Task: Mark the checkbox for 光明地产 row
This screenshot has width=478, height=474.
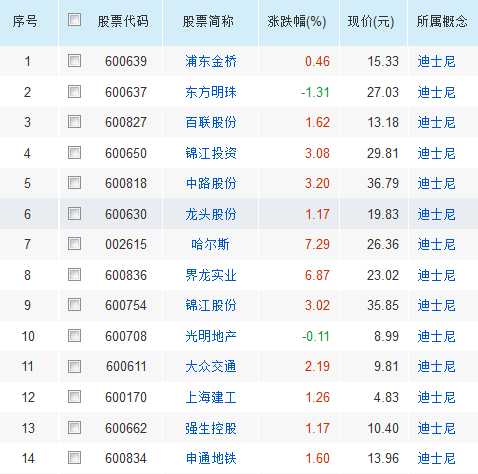Action: 74,336
